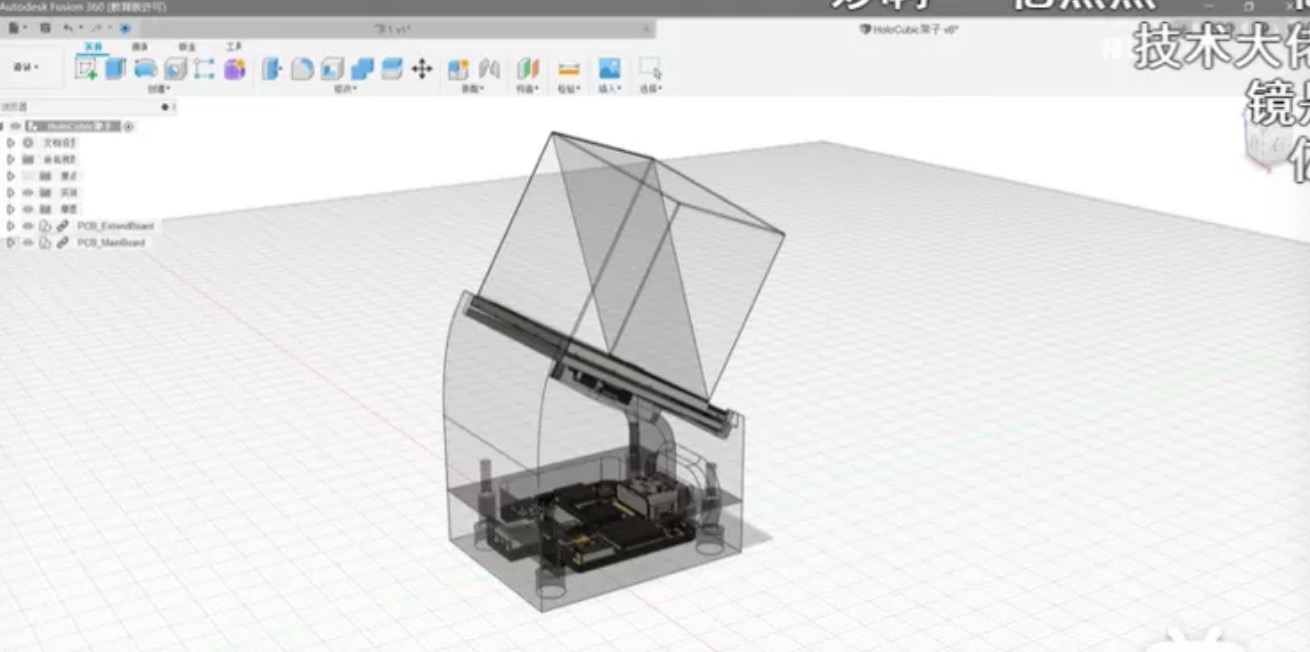
Task: Expand the PCB_MainBoard tree node
Action: tap(11, 243)
